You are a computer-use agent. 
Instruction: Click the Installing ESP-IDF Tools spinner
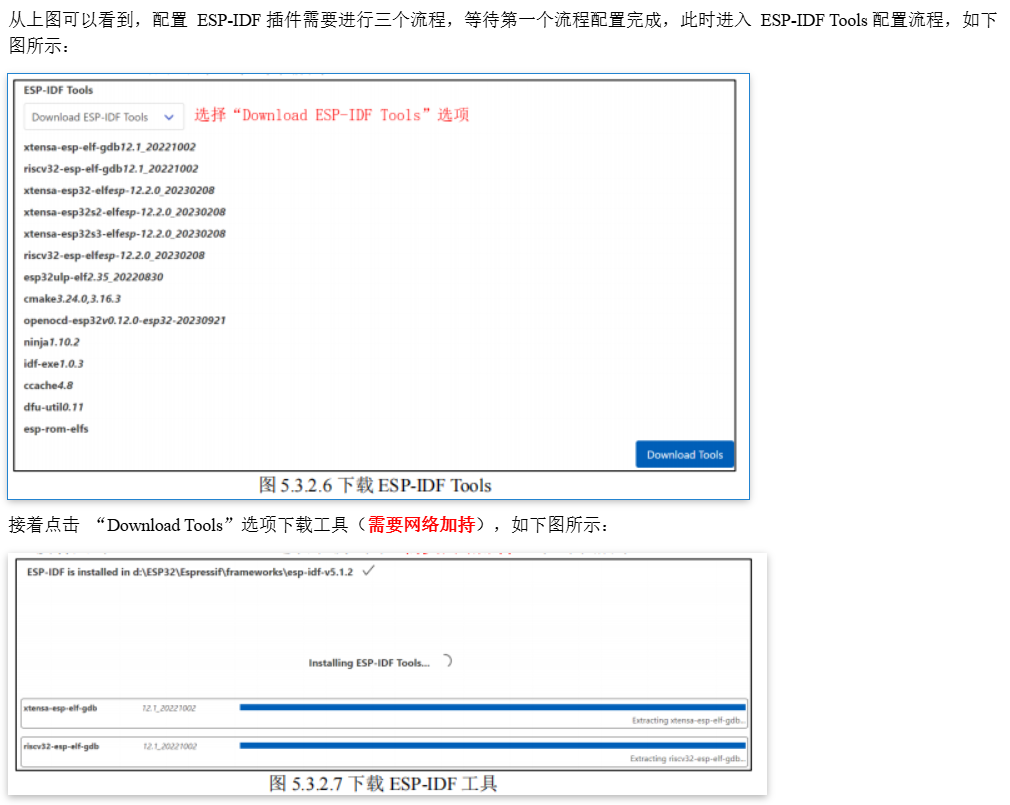[x=446, y=661]
